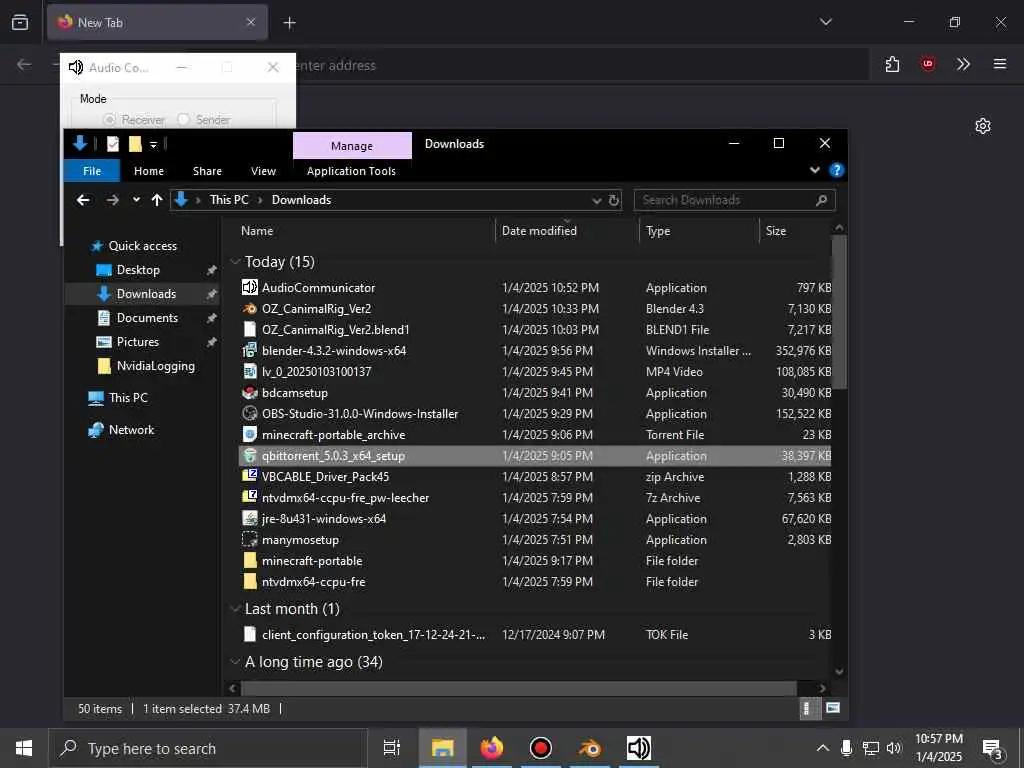
Task: Select Network in the navigation pane
Action: (x=131, y=430)
